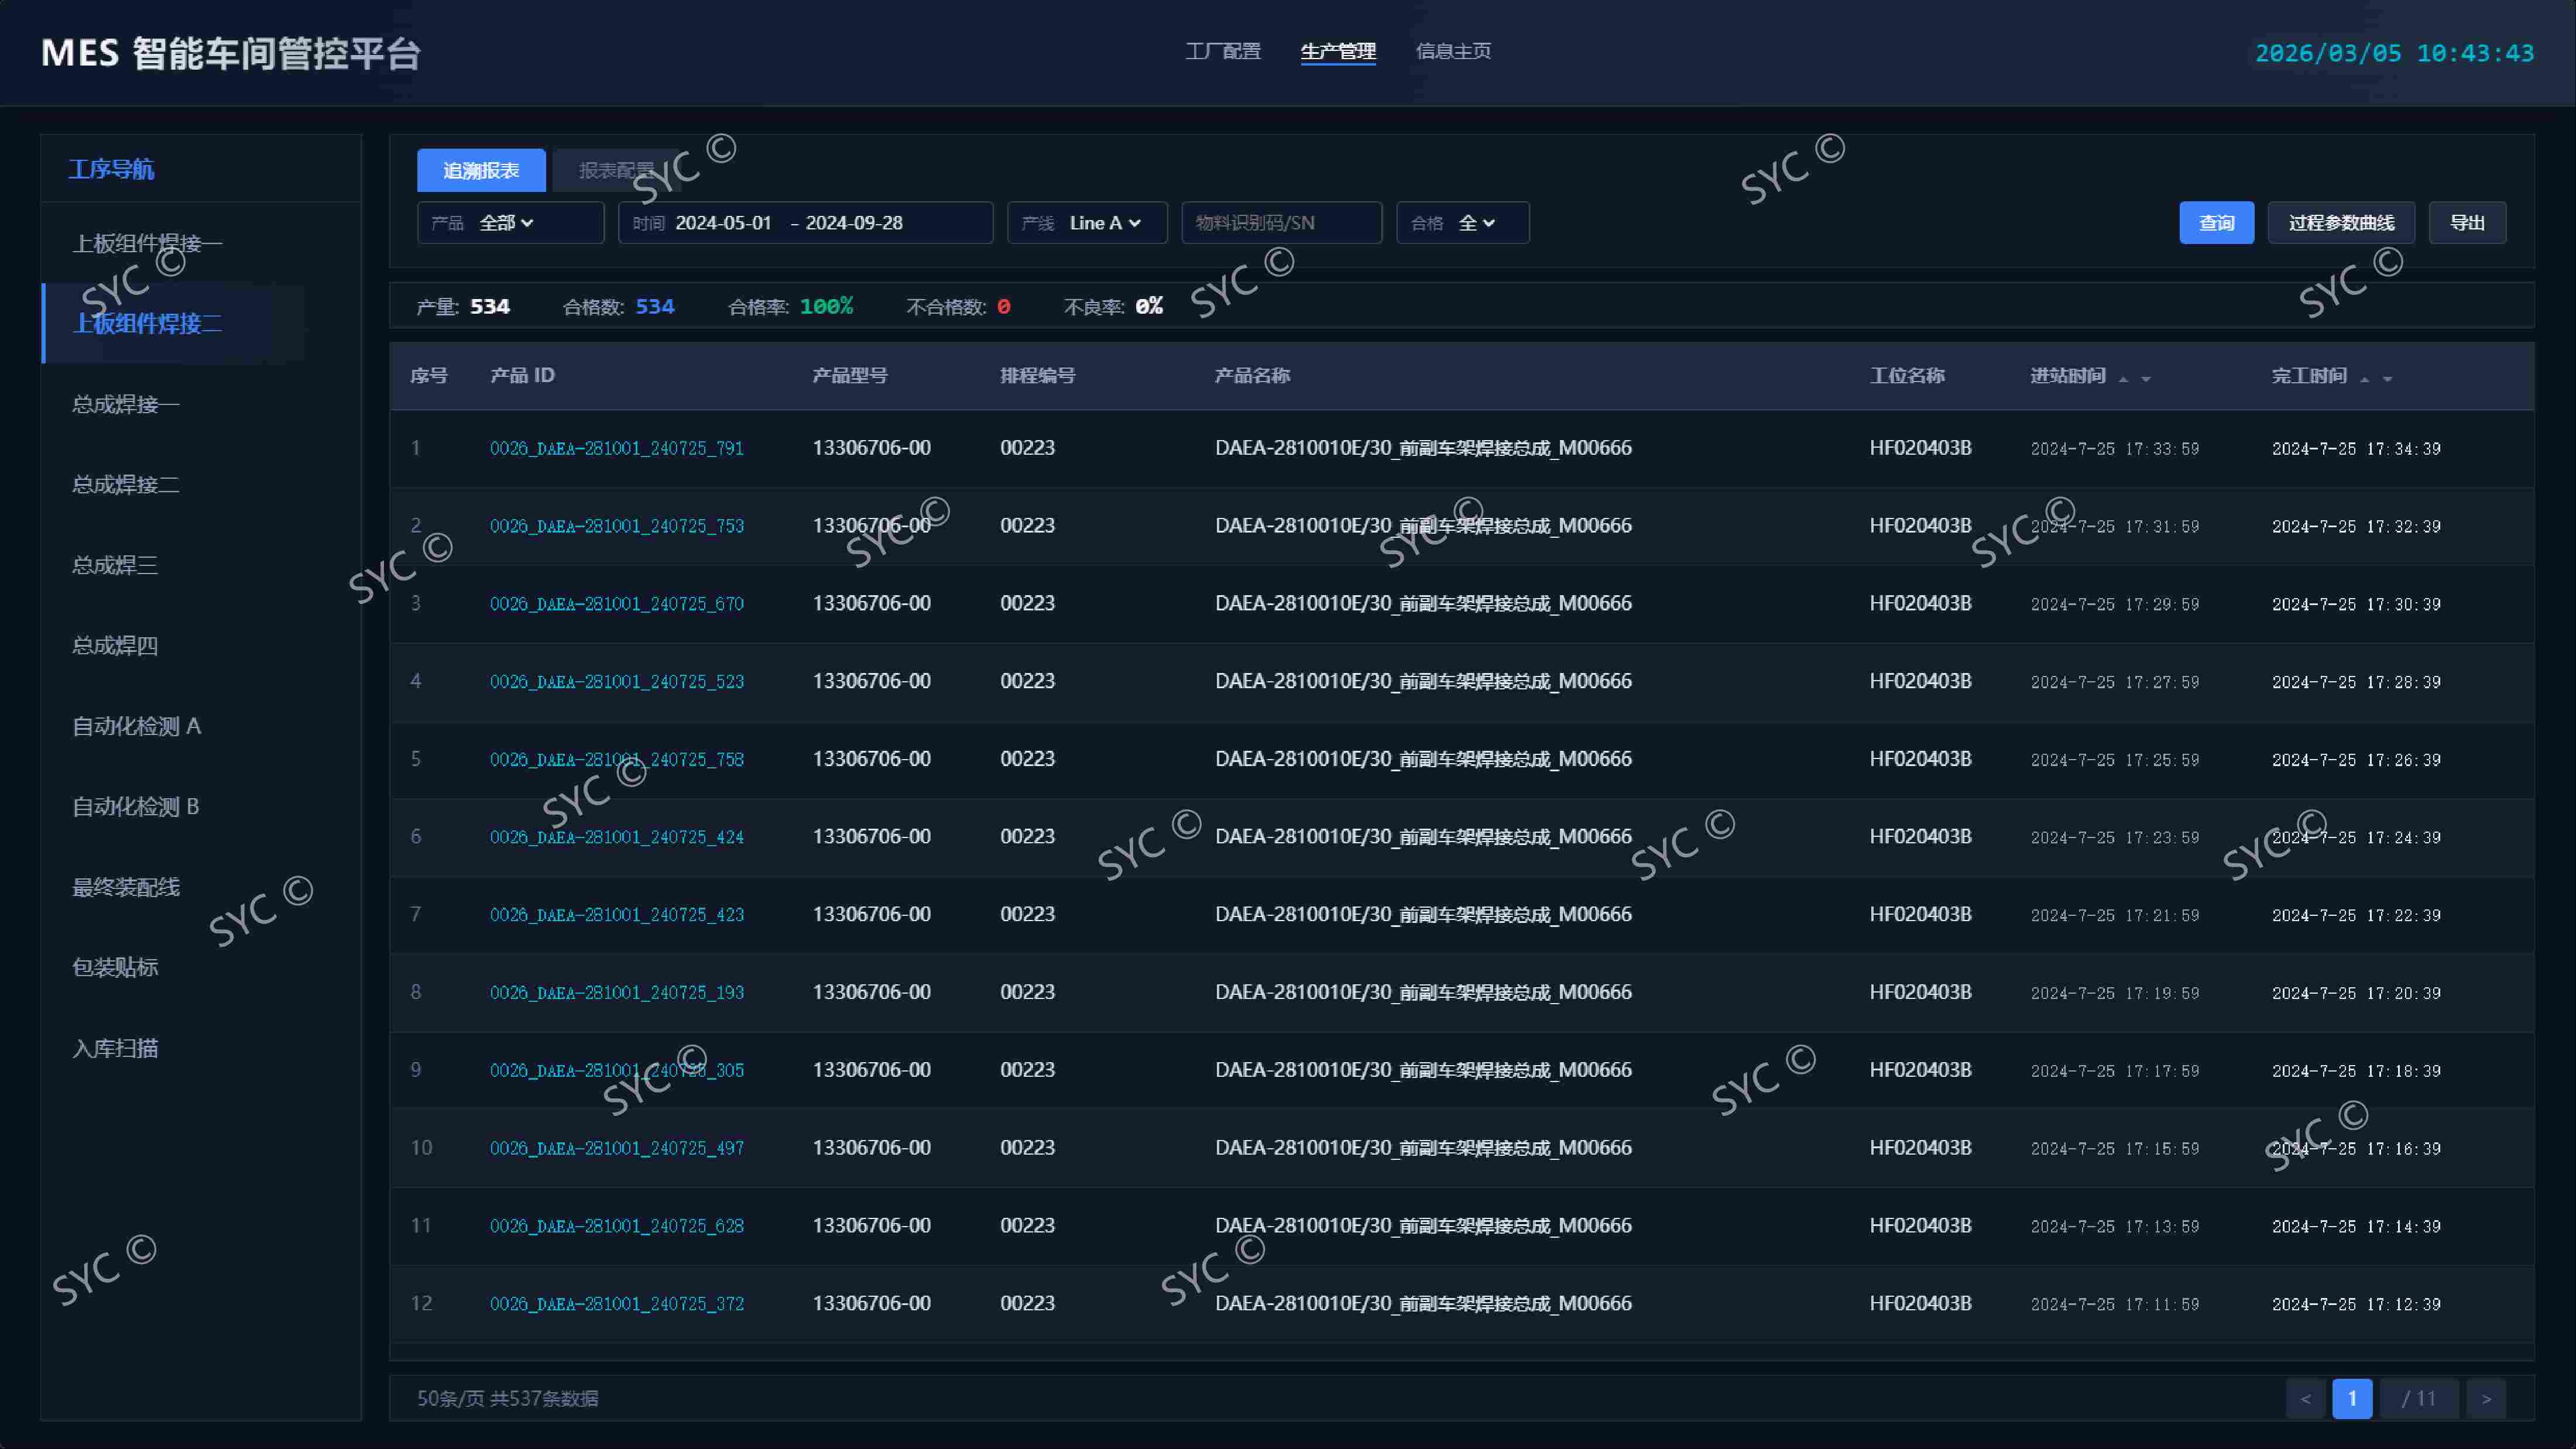Select 自动化检测 A in process navigation
This screenshot has height=1449, width=2576.
point(137,726)
